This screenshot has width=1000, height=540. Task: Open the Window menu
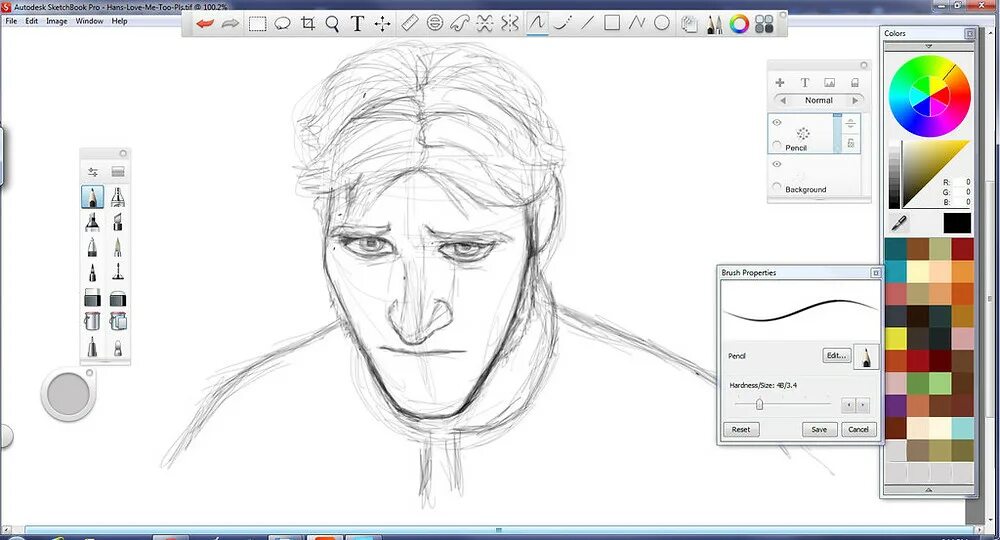89,21
